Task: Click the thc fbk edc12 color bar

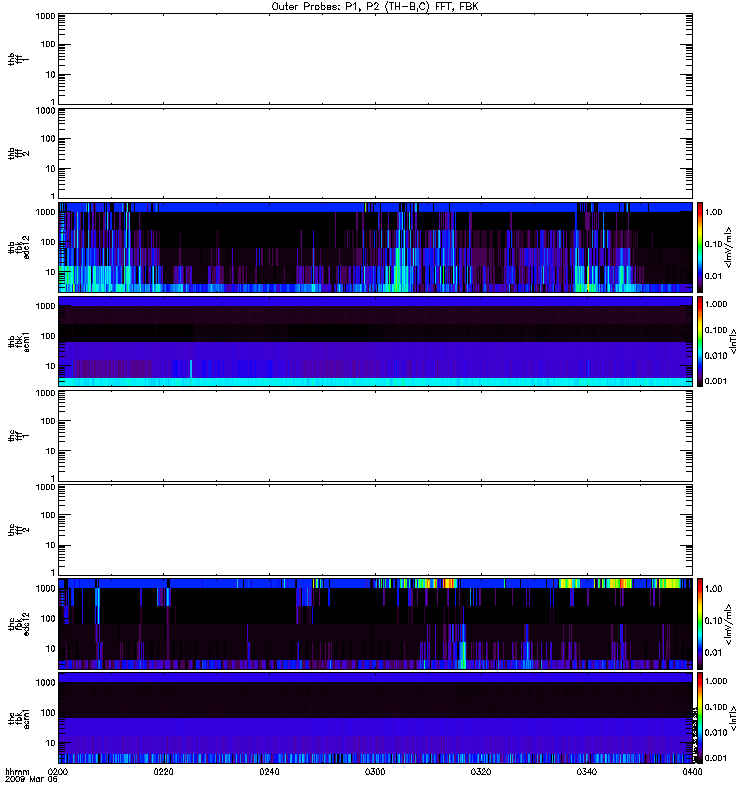Action: pyautogui.click(x=700, y=624)
